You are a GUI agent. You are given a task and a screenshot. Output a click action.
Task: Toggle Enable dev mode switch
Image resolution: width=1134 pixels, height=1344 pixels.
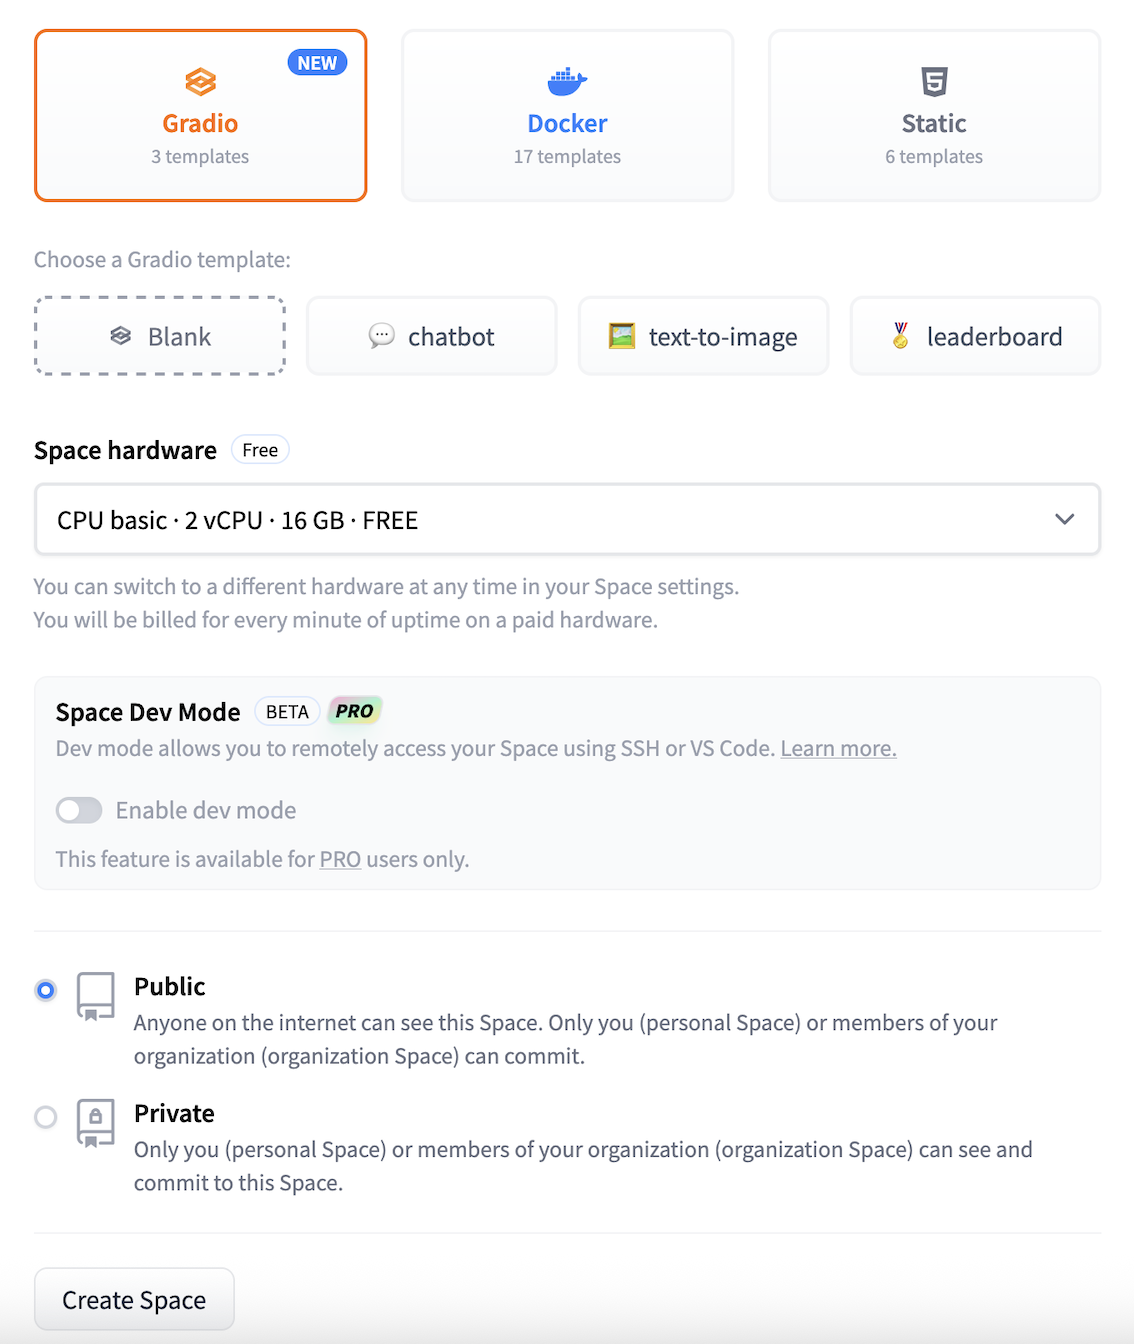(79, 810)
